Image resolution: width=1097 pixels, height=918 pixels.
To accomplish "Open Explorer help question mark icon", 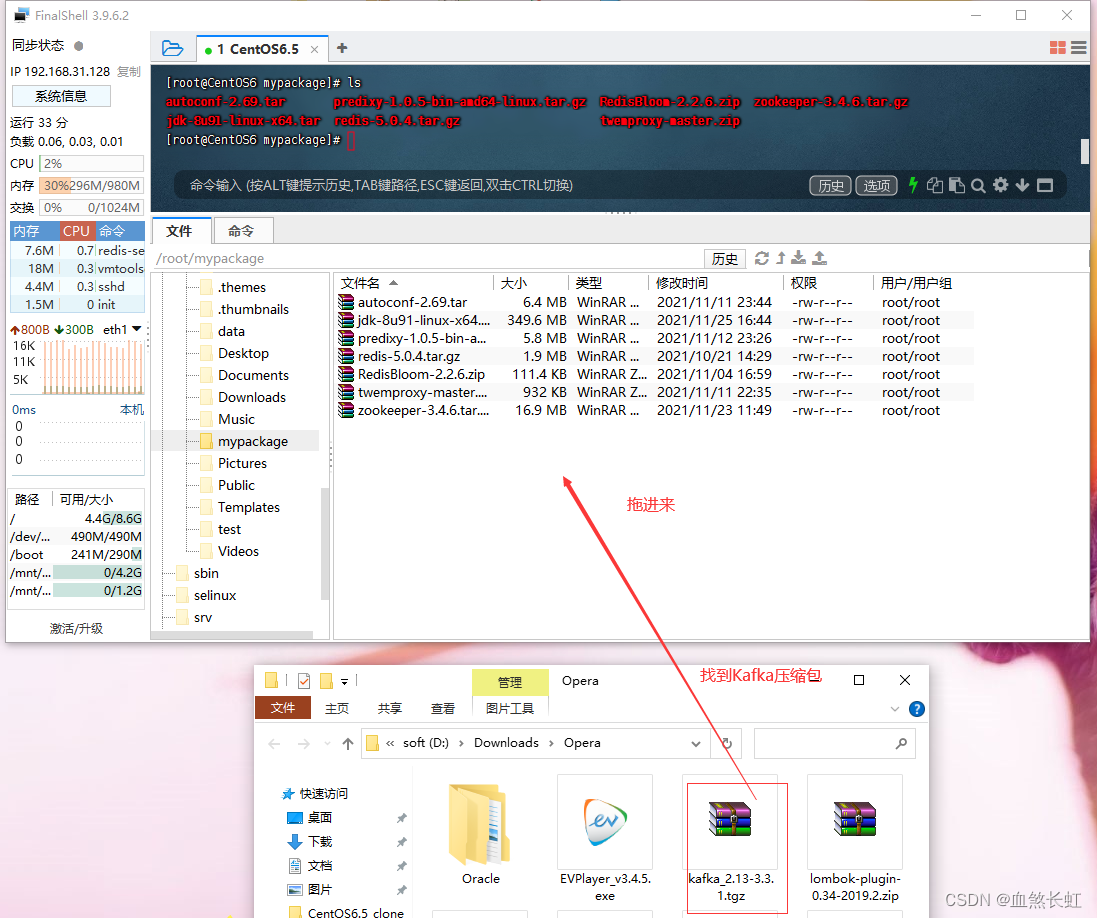I will pyautogui.click(x=916, y=709).
